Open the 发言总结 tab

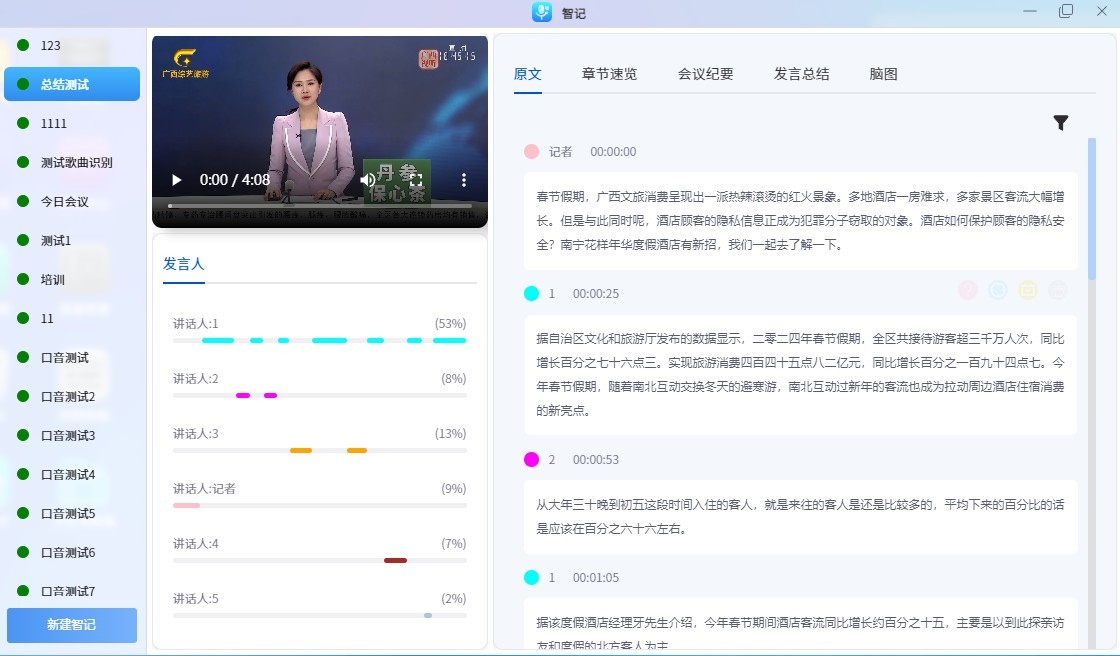[801, 74]
